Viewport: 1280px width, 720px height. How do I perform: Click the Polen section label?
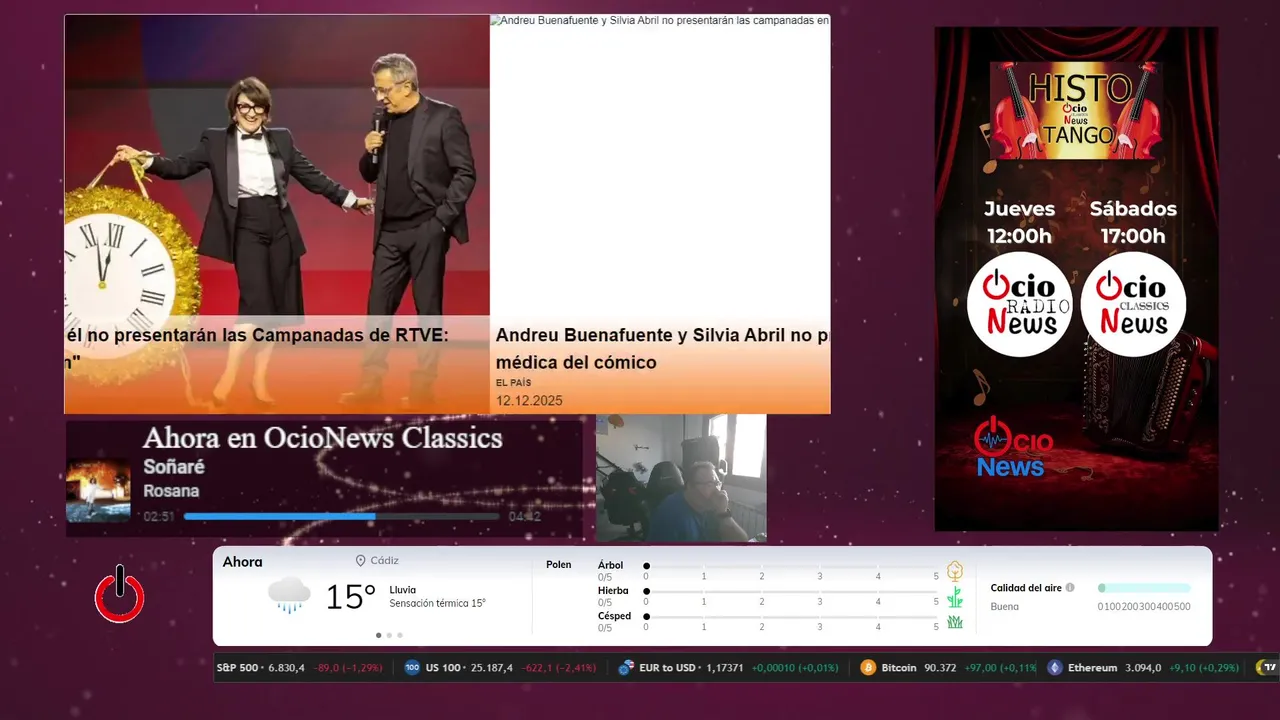[559, 565]
